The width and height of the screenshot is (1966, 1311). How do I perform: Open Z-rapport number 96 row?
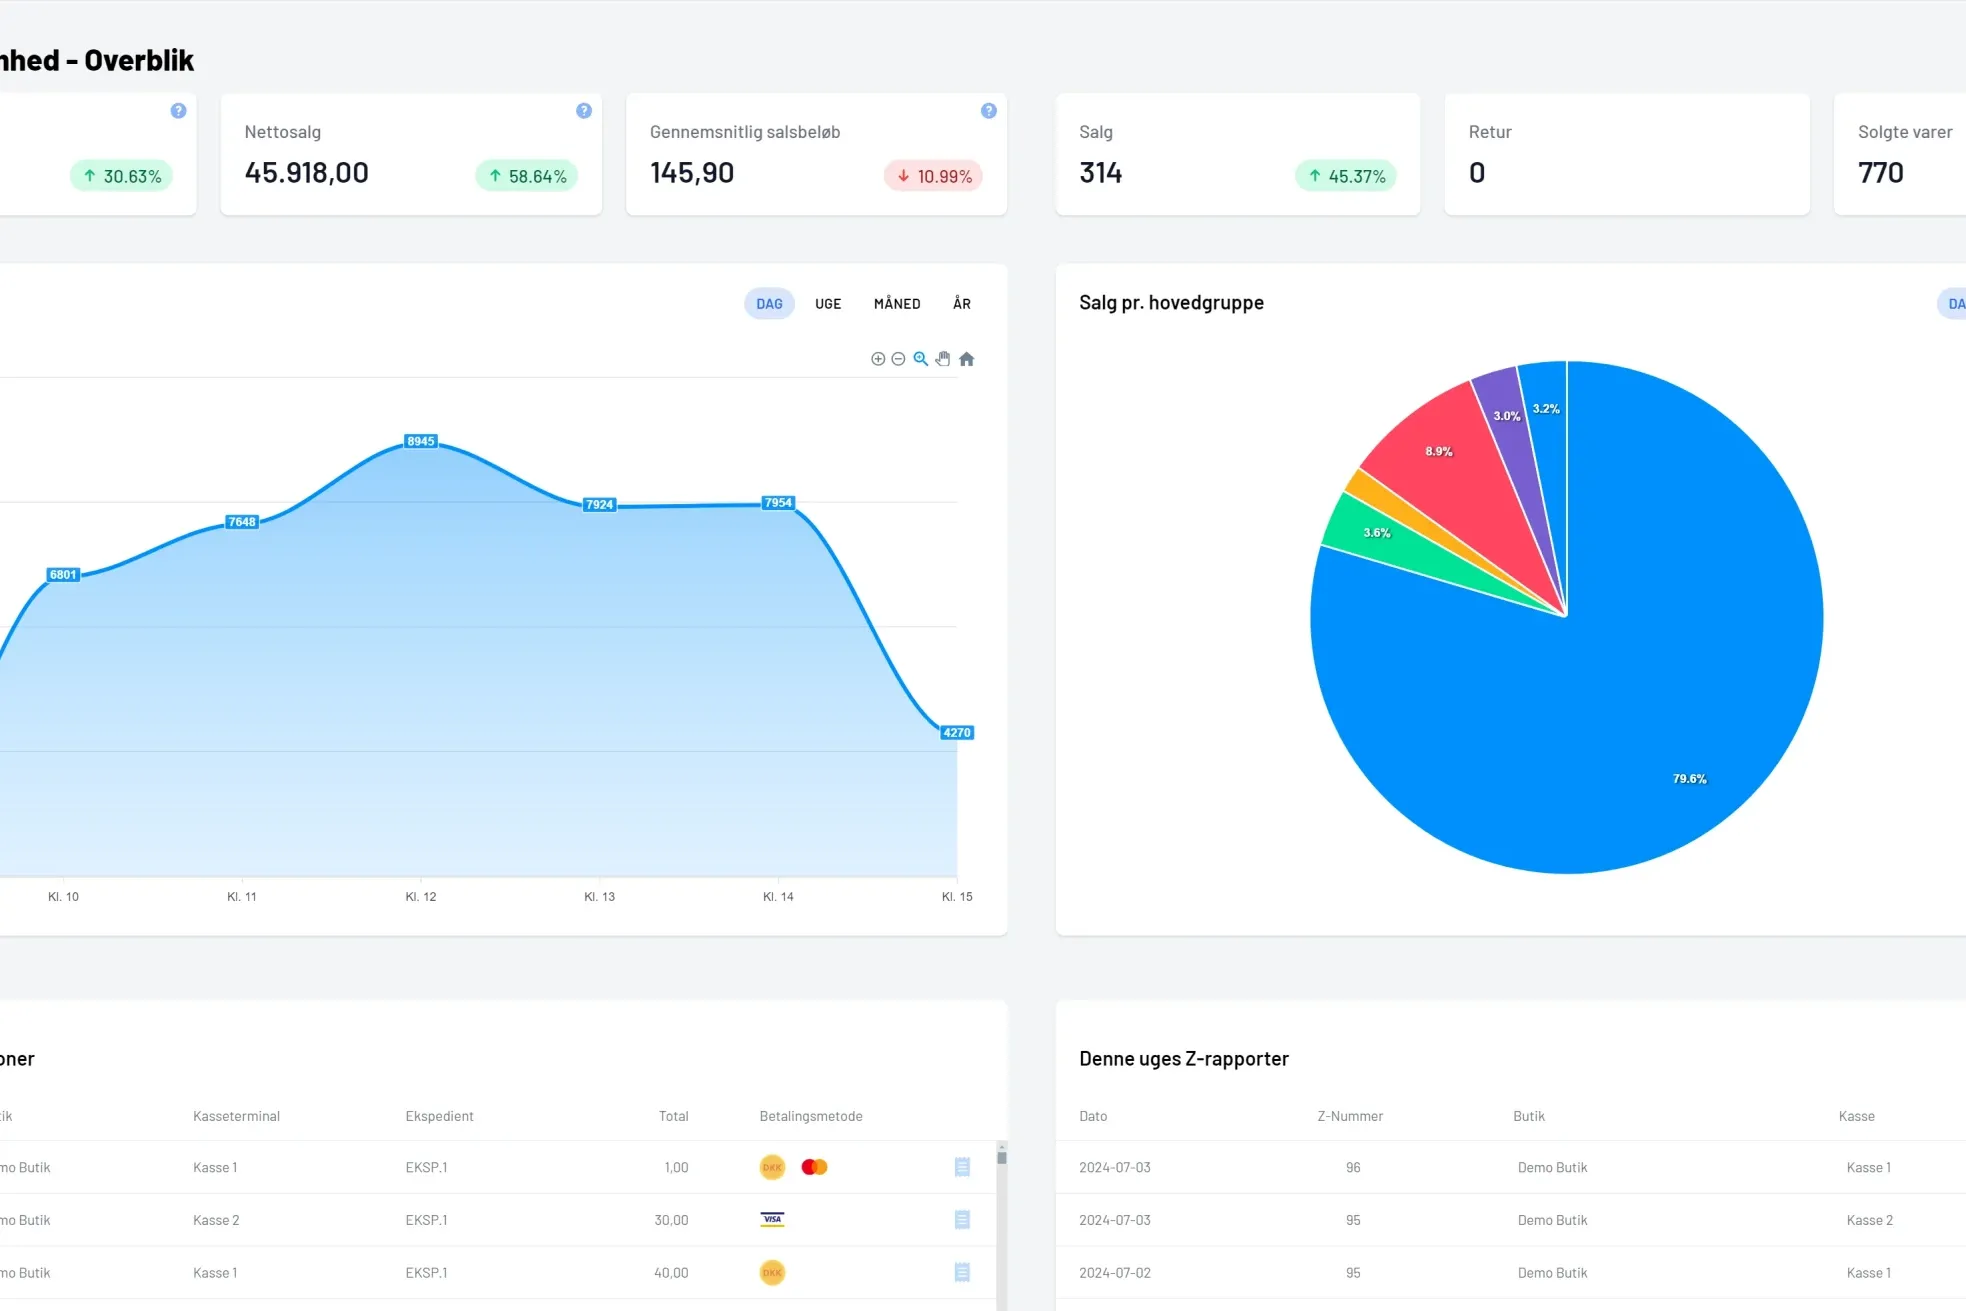pos(1353,1168)
